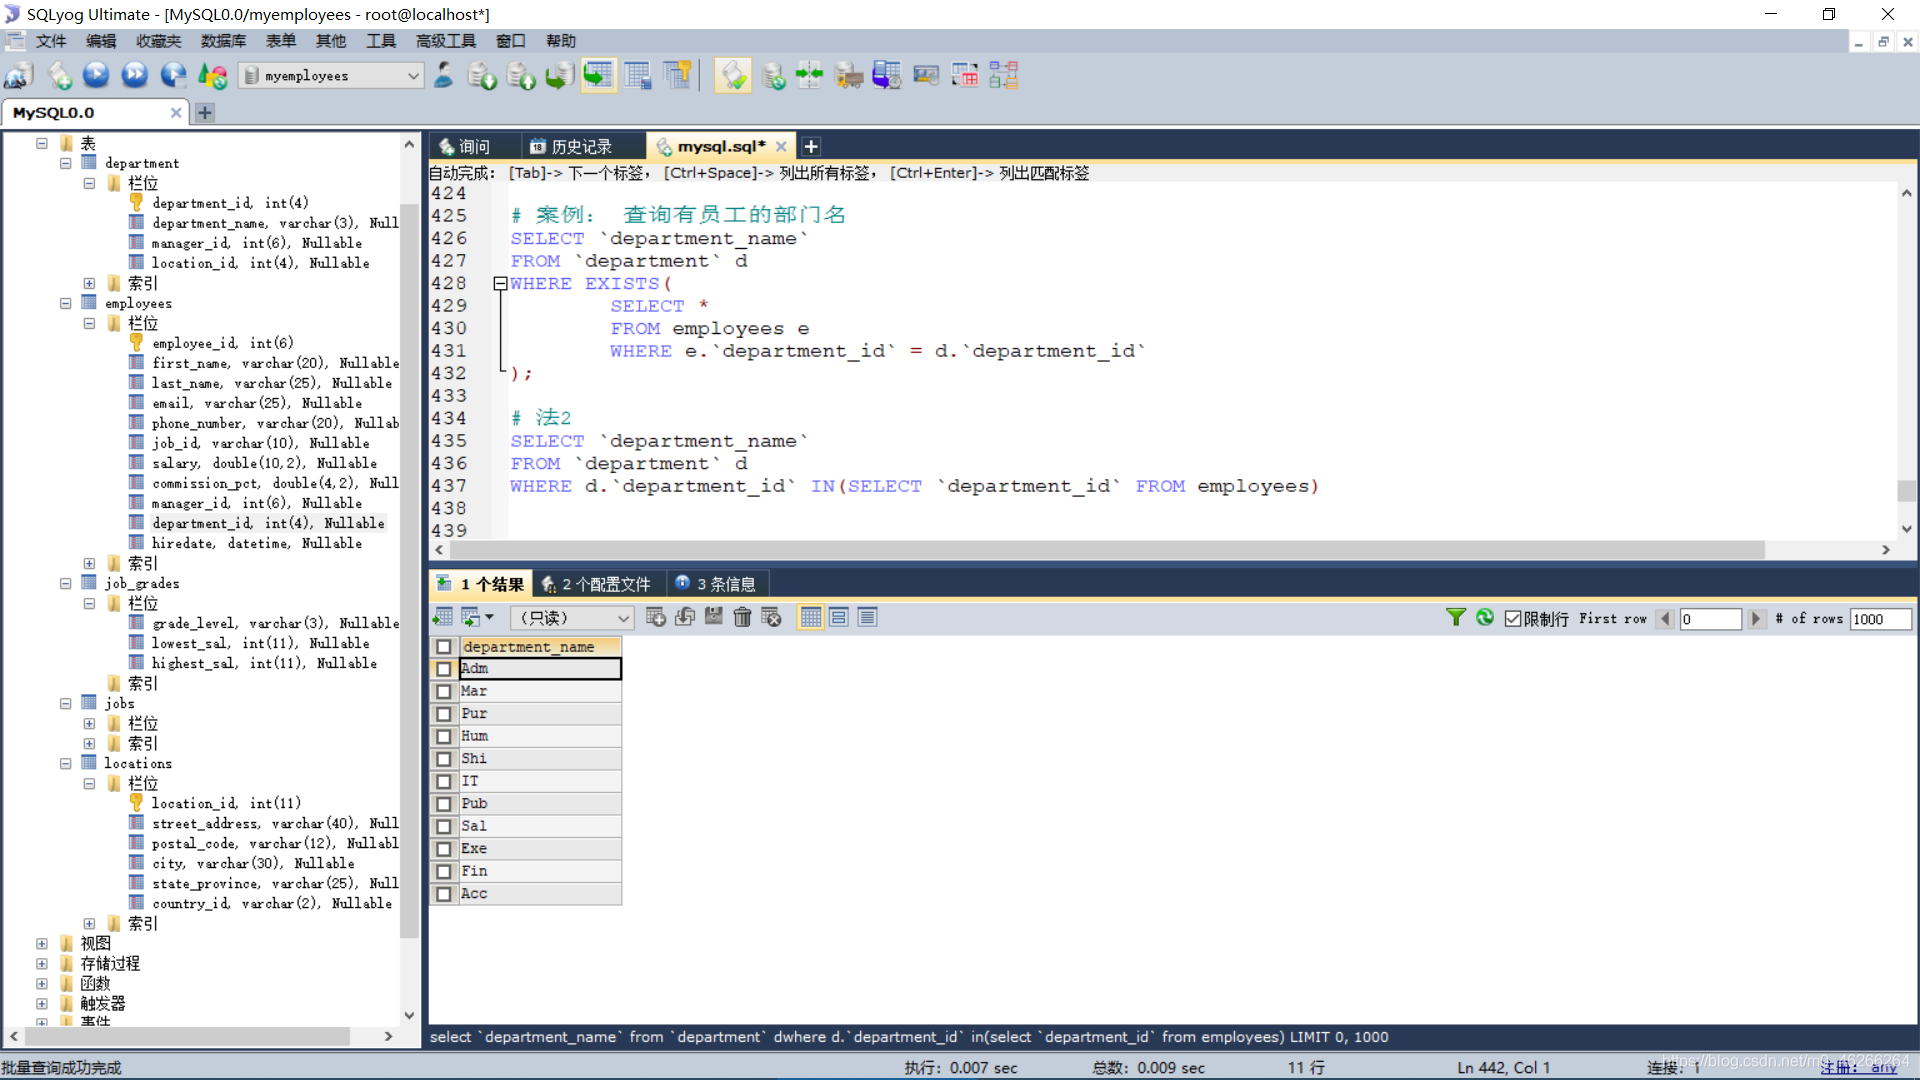
Task: Click the new connection icon
Action: pos(20,76)
